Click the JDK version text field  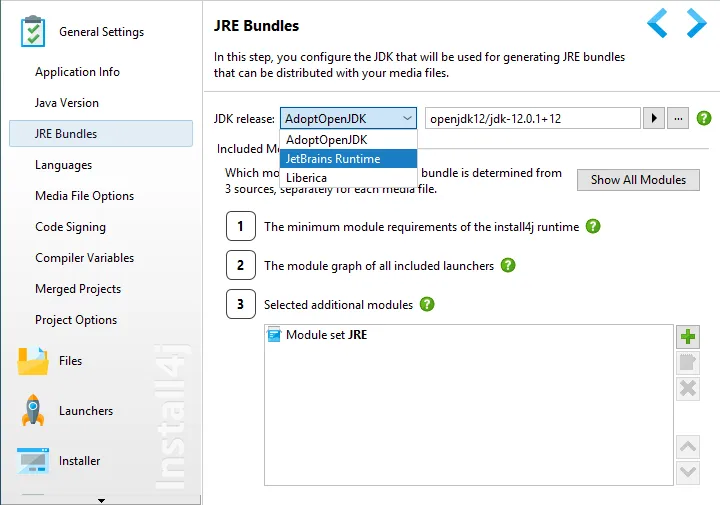(x=533, y=118)
